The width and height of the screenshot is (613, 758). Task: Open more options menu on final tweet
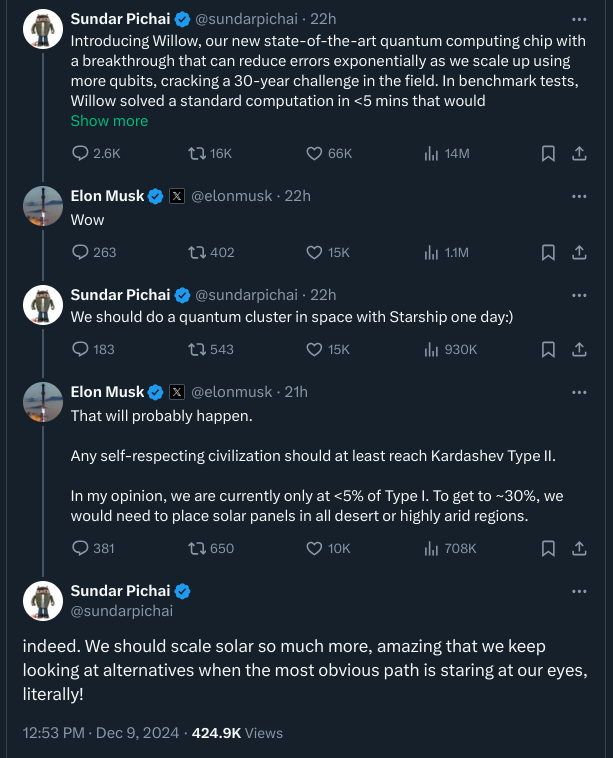click(x=579, y=591)
